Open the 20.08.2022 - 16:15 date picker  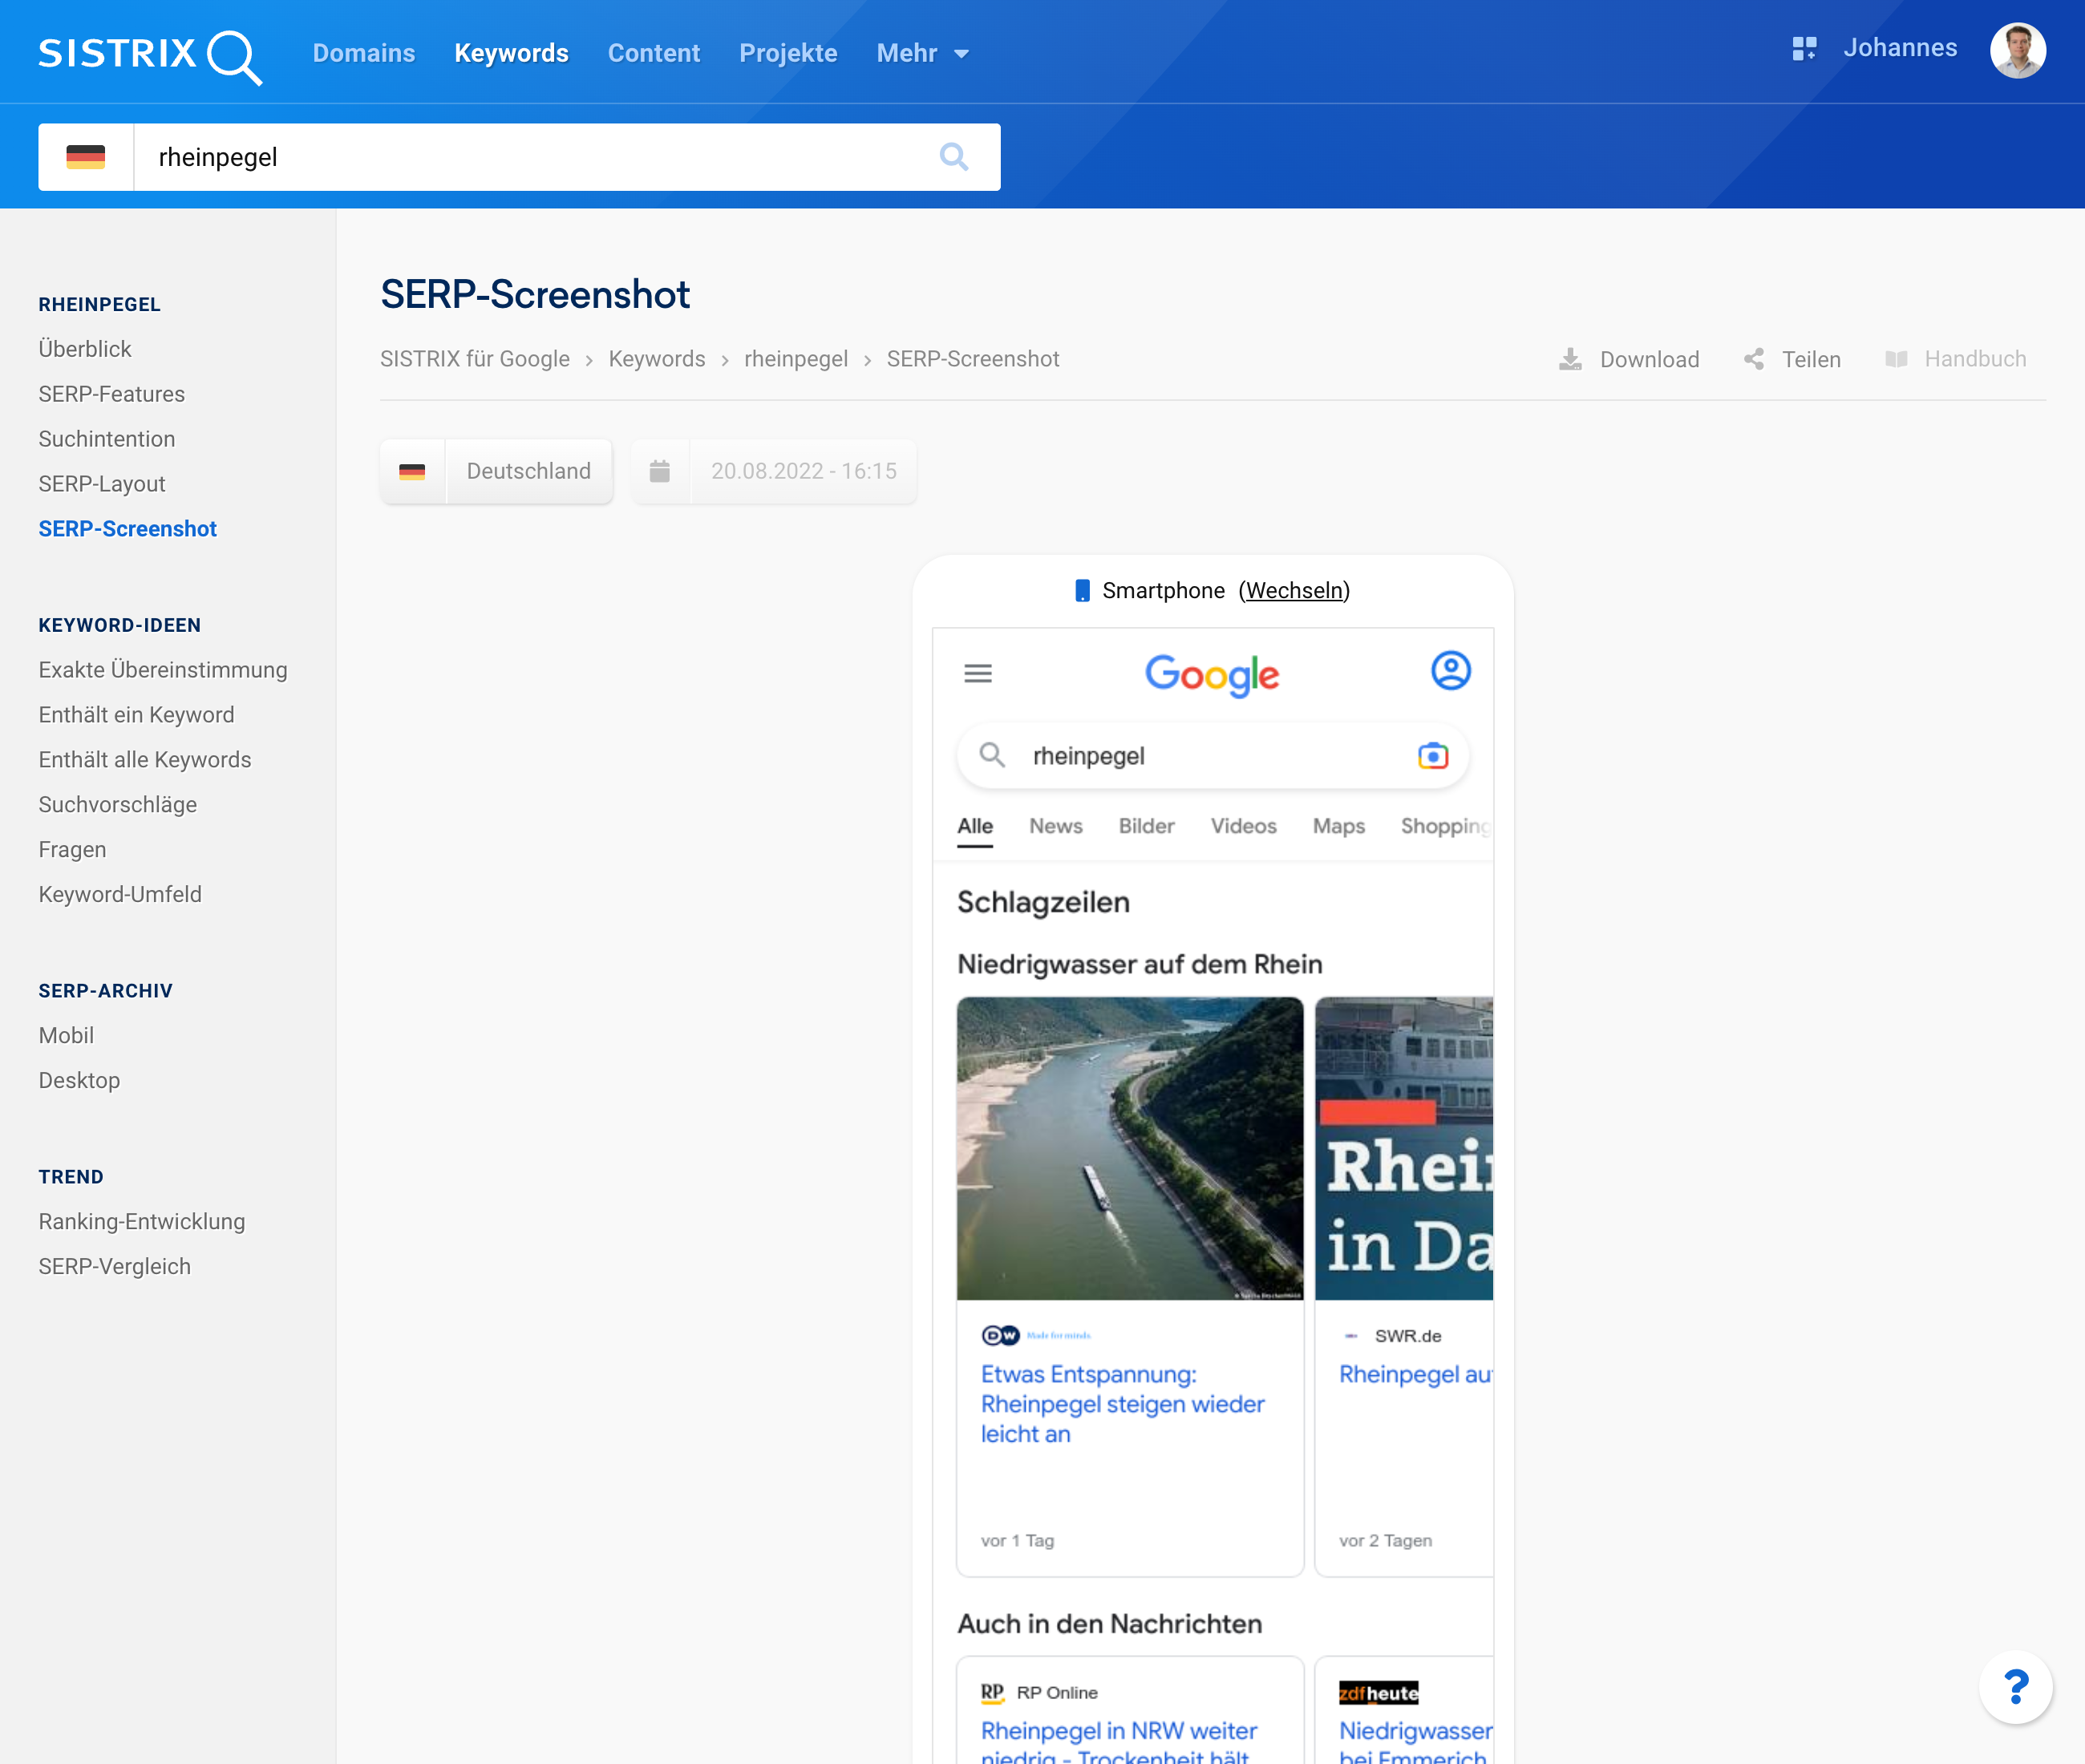[x=803, y=471]
